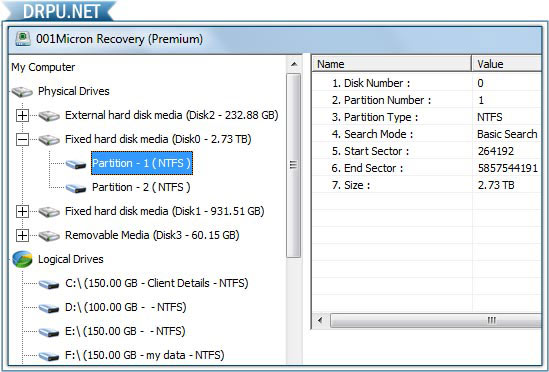Select F:\ (150.00 GB - my data - NTFS)

tap(145, 355)
